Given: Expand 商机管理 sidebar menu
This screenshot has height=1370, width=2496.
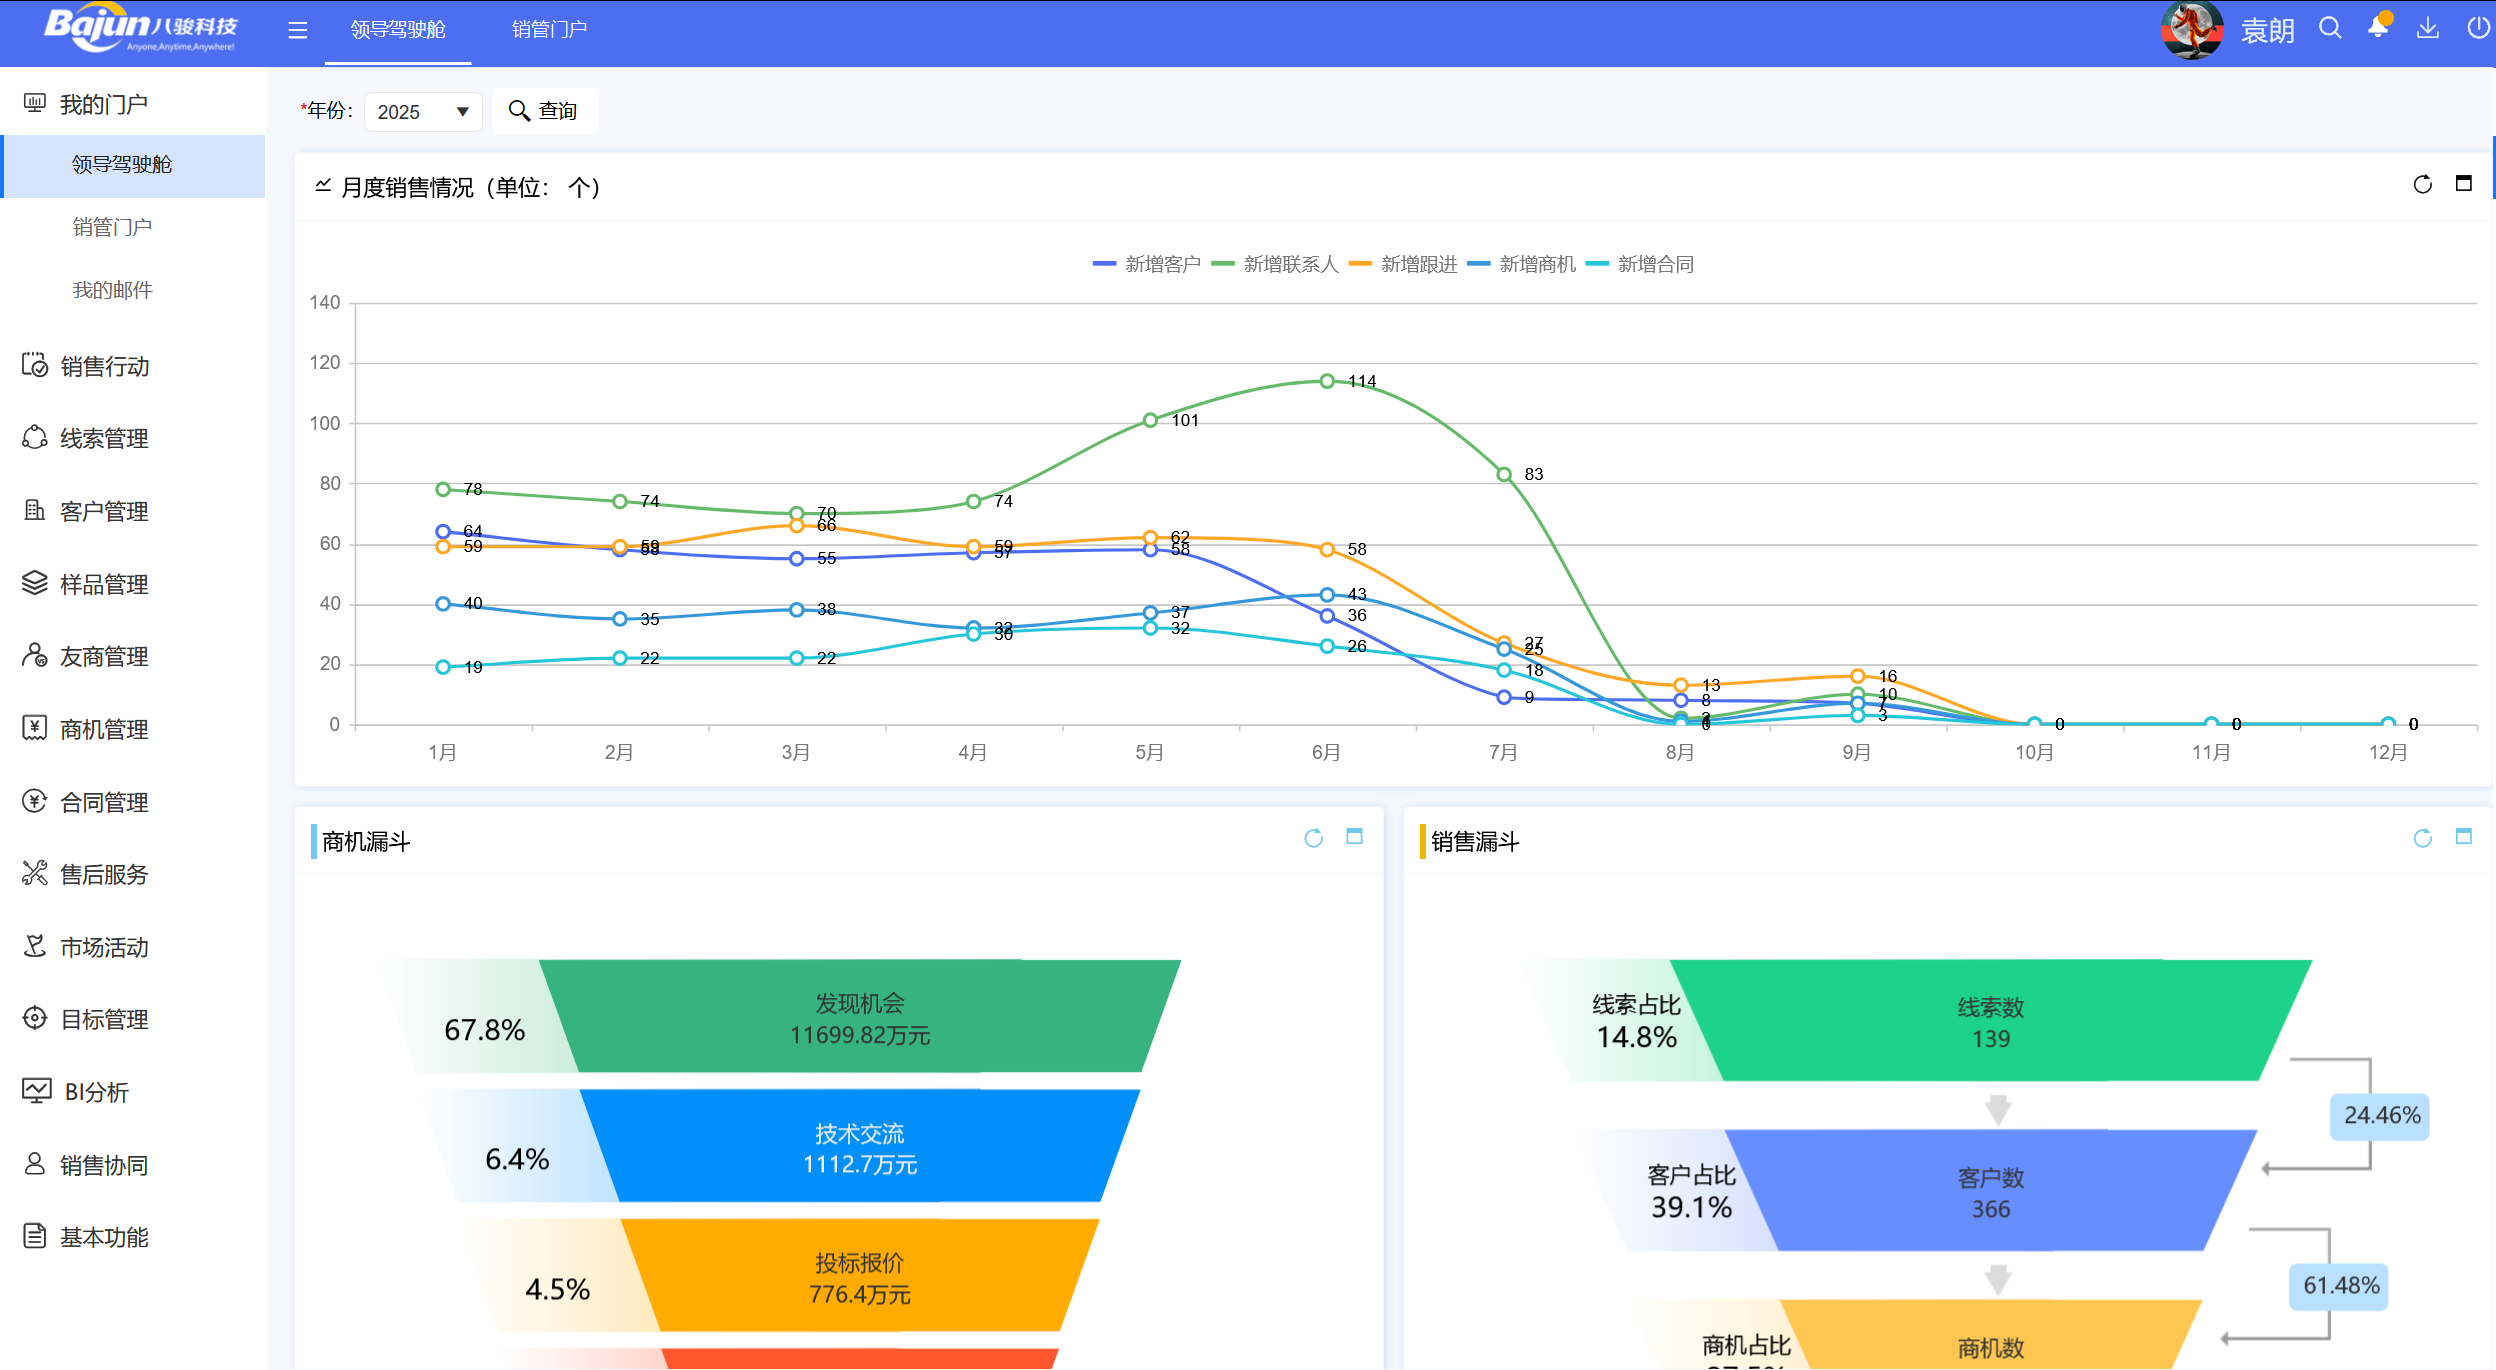Looking at the screenshot, I should tap(104, 729).
